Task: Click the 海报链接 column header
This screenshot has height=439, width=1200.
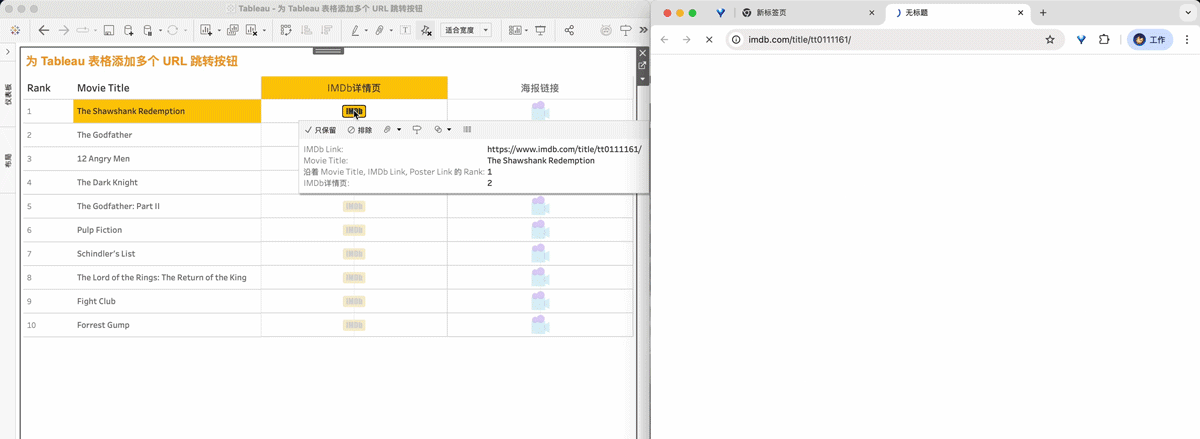Action: (x=540, y=88)
